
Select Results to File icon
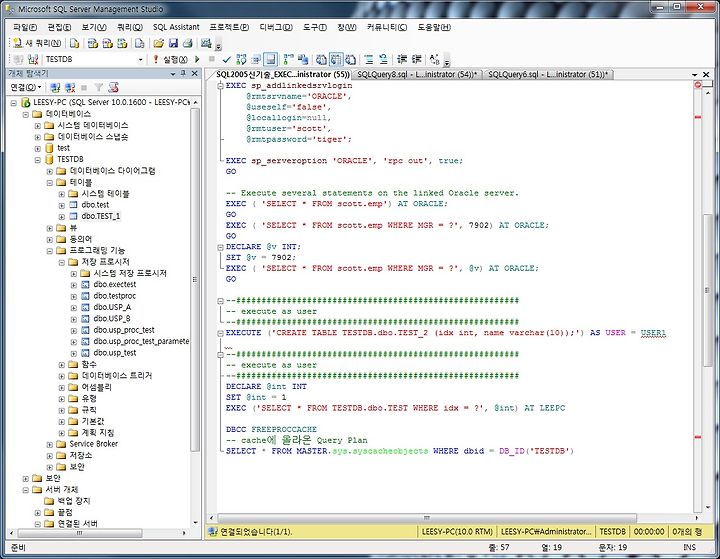[x=351, y=59]
